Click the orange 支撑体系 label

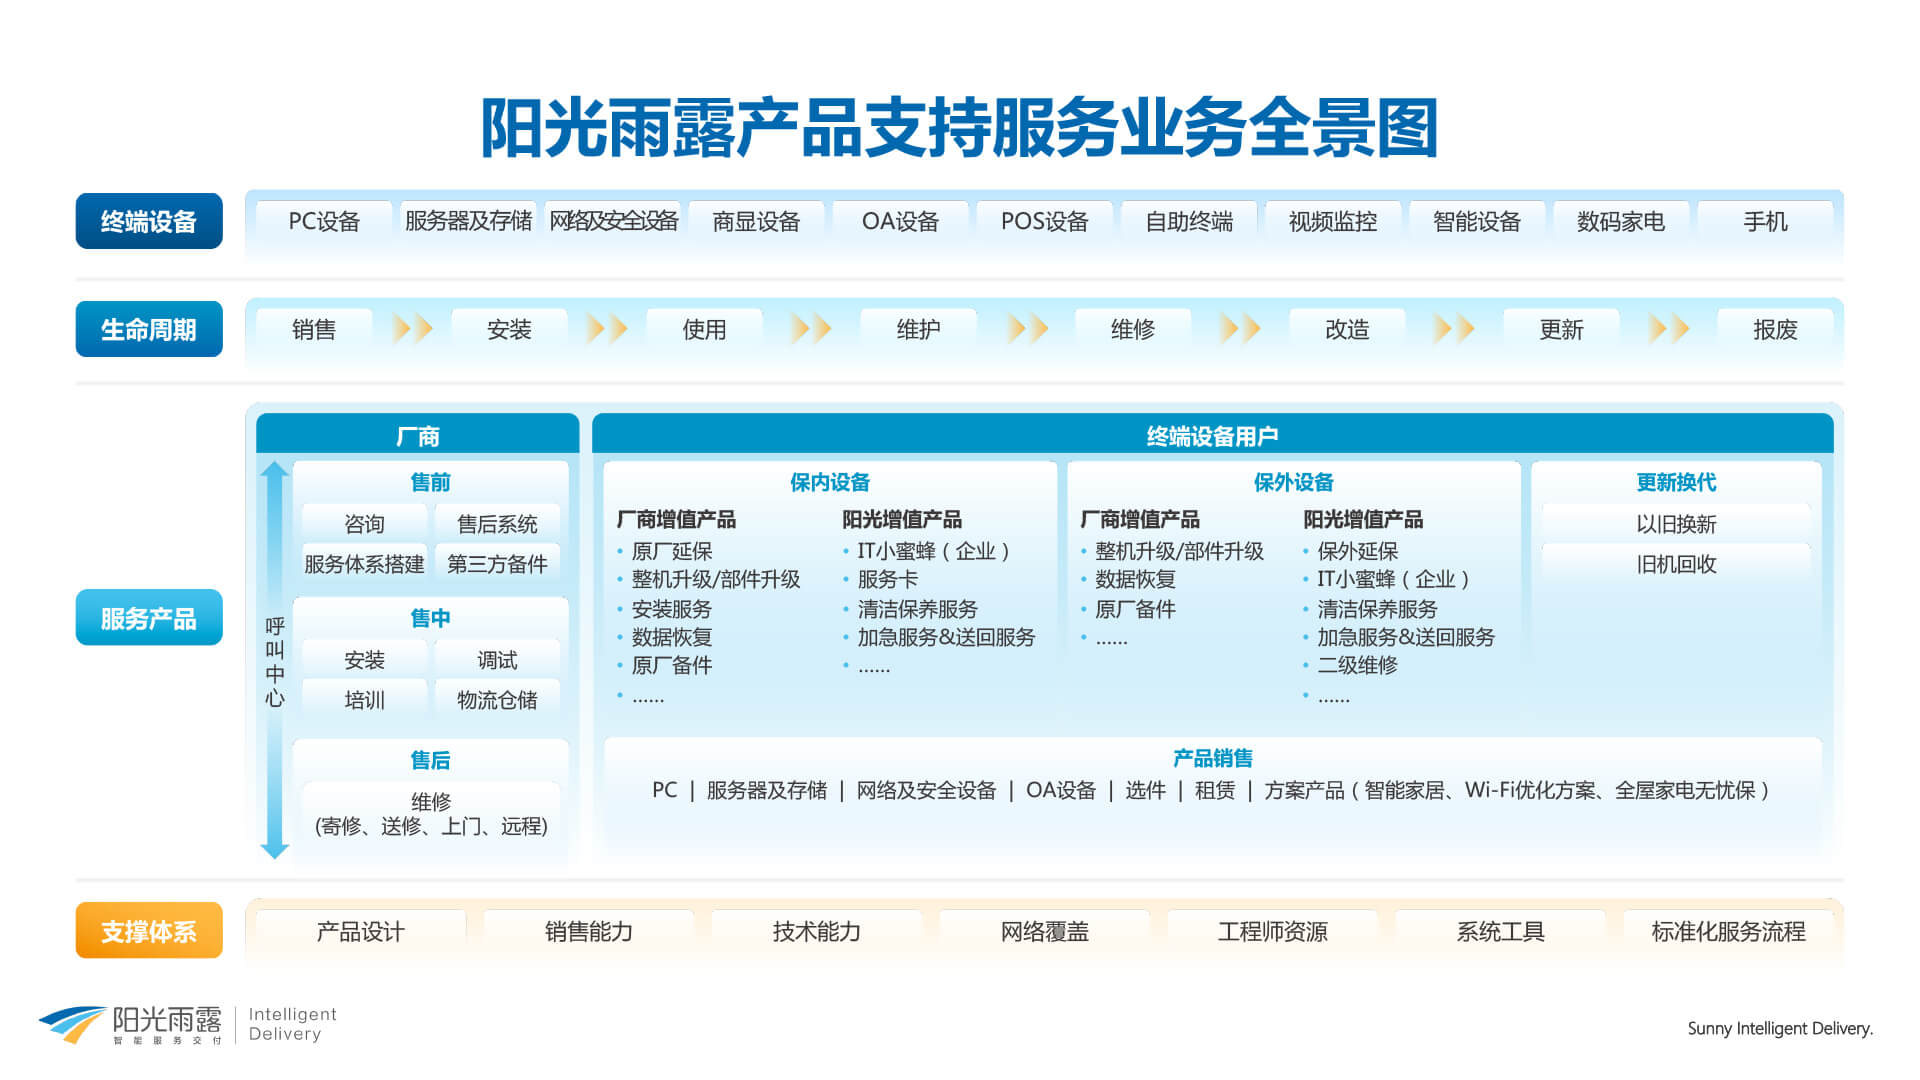(x=149, y=931)
